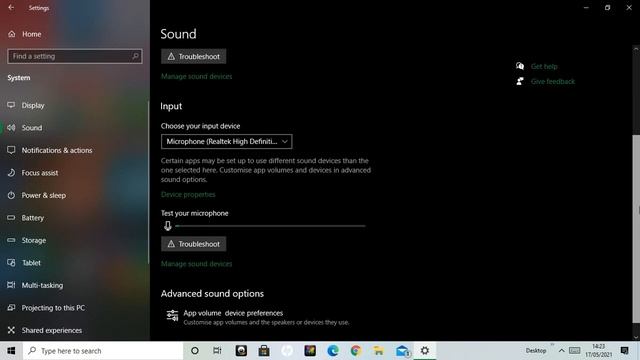Viewport: 640px width, 360px height.
Task: Open Cortana circle on the taskbar
Action: [195, 351]
